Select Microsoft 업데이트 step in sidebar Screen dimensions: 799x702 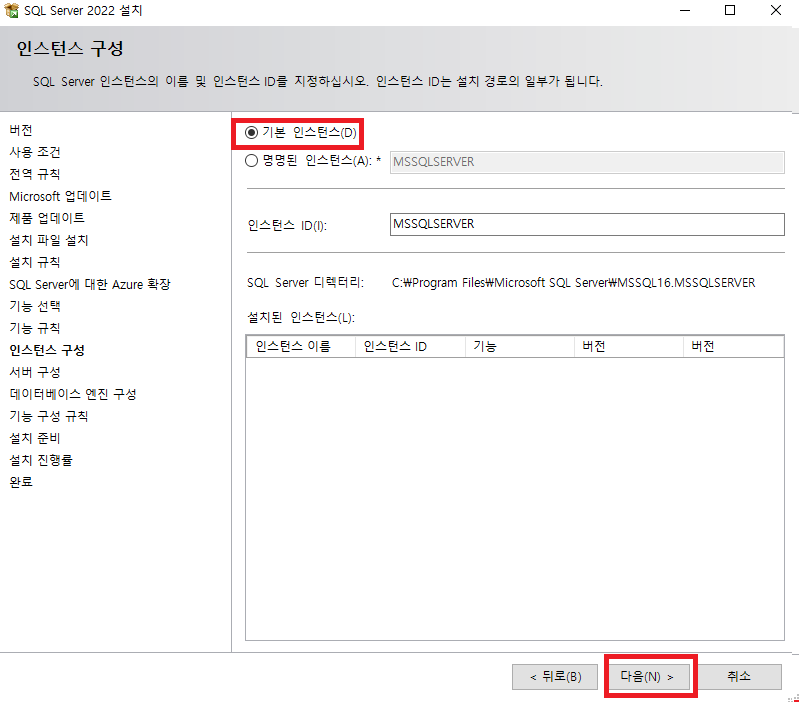pos(60,196)
